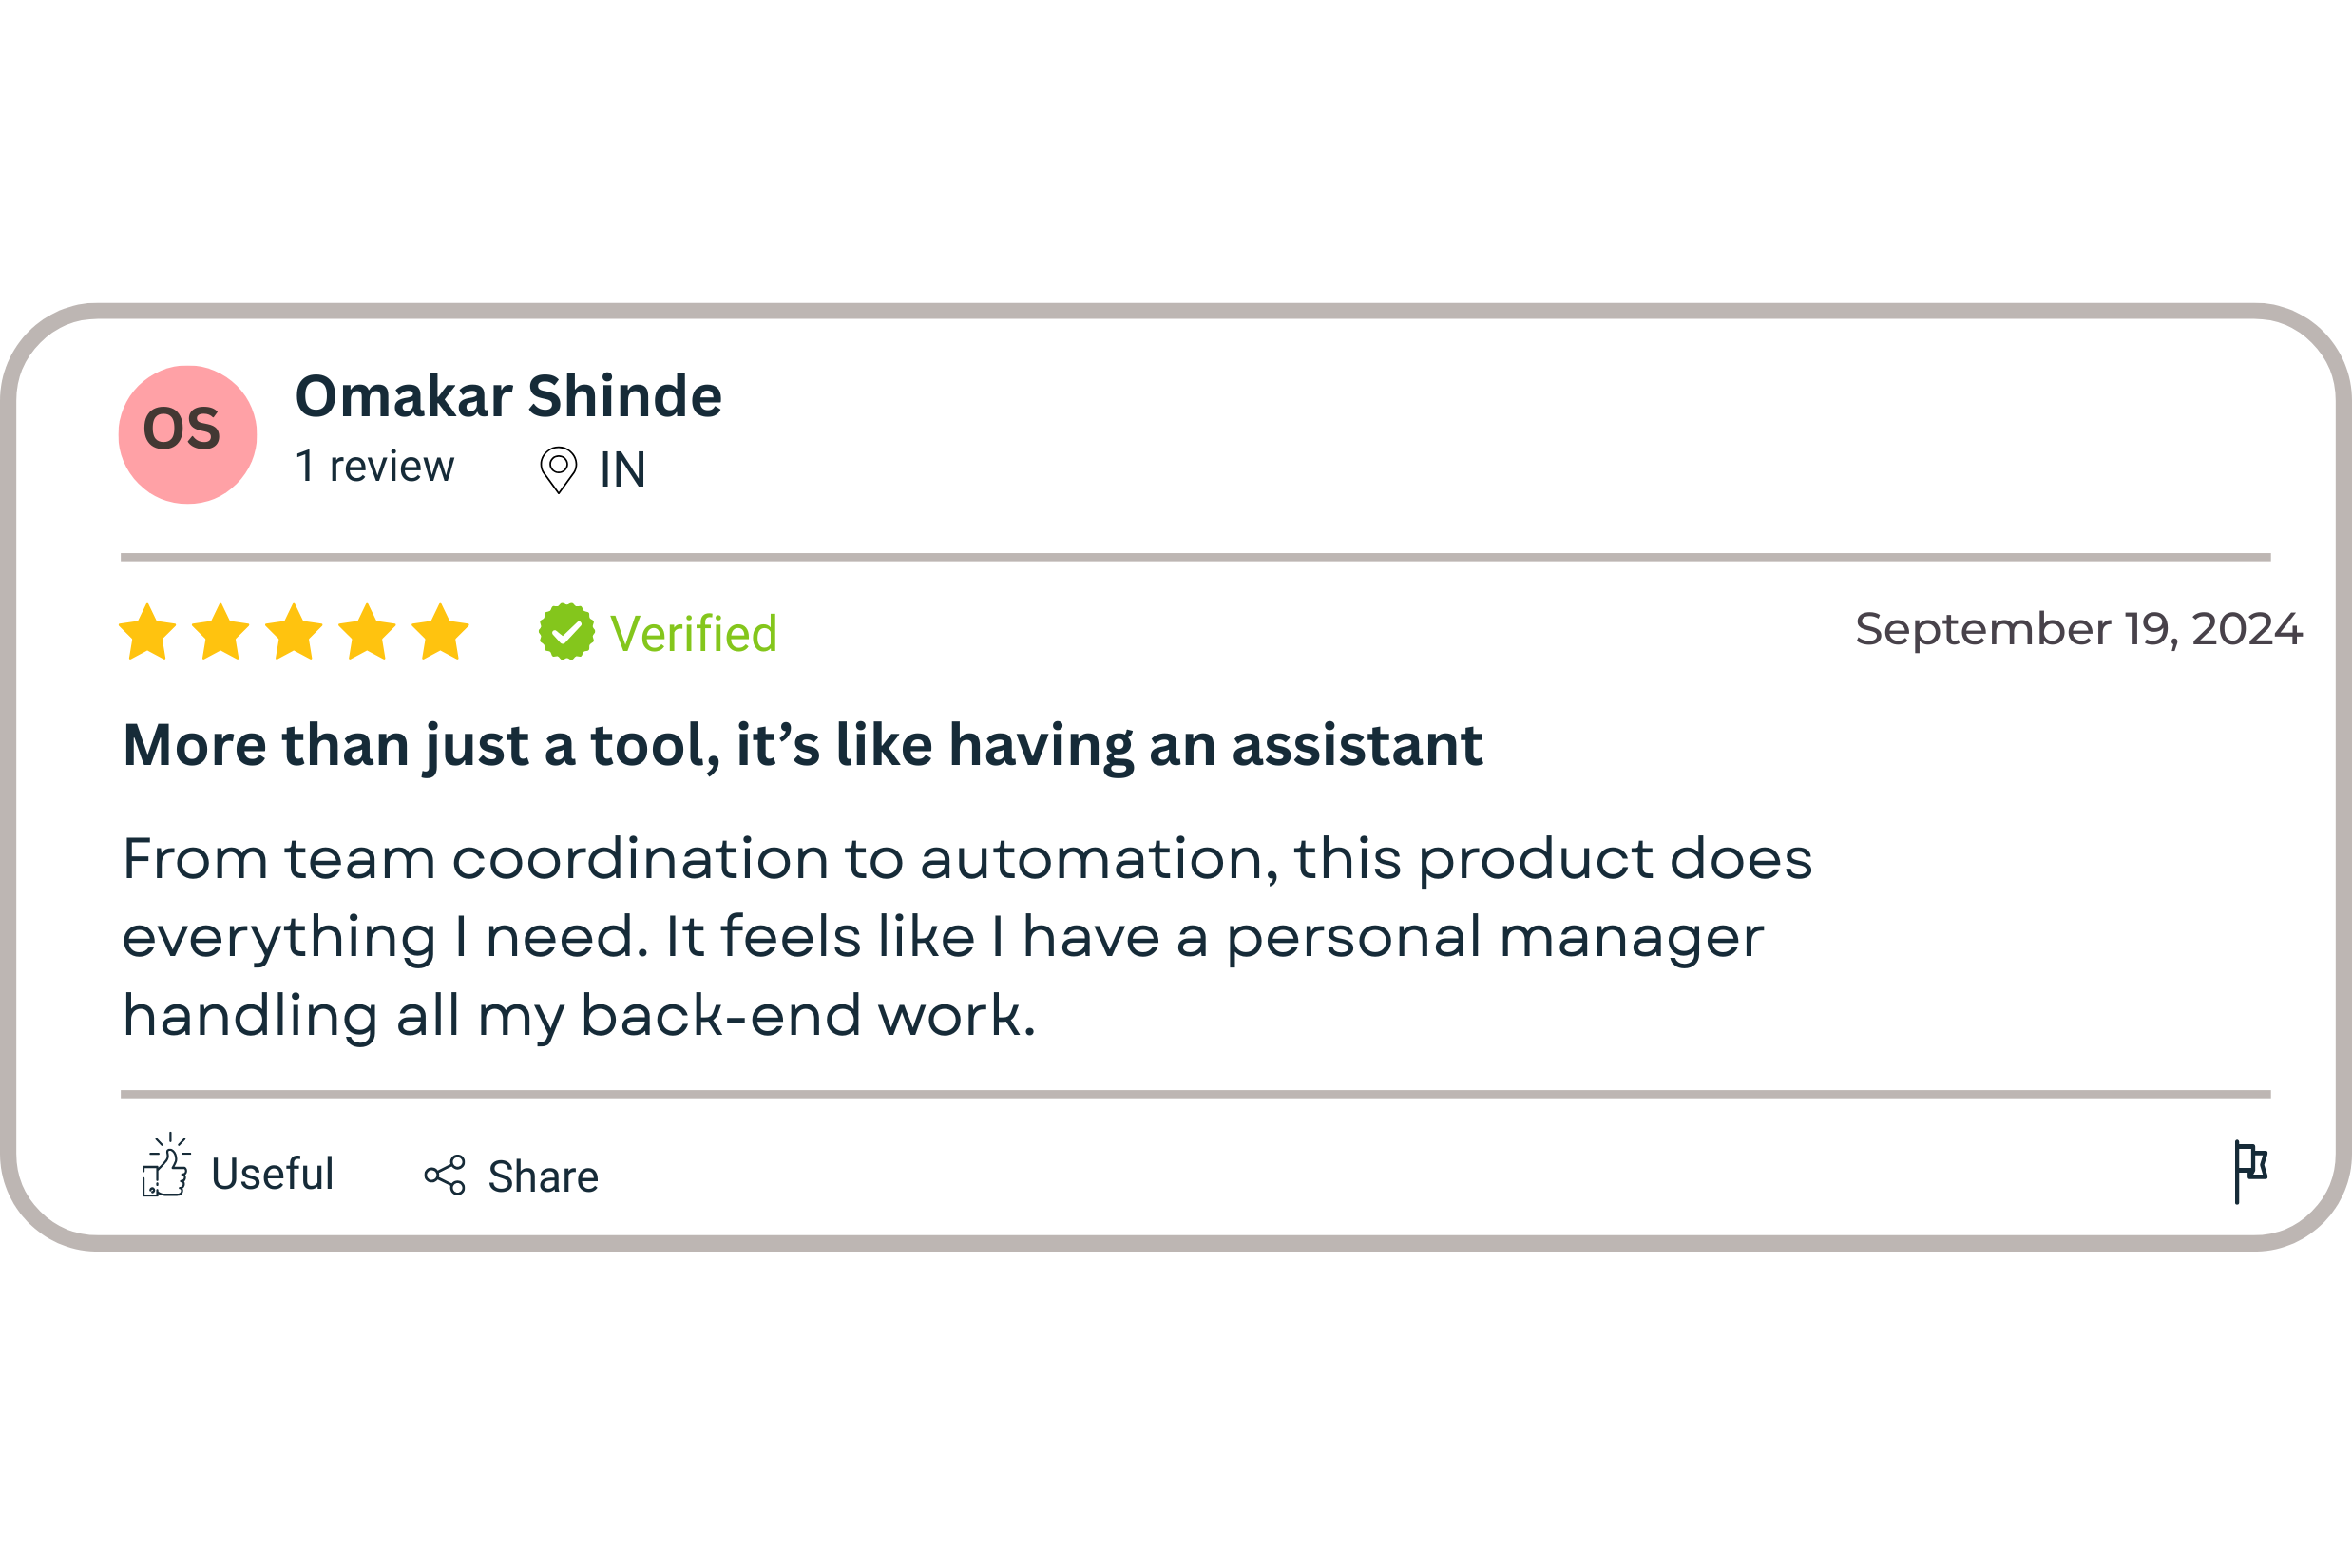
Task: Open the 1 review link
Action: [x=375, y=467]
